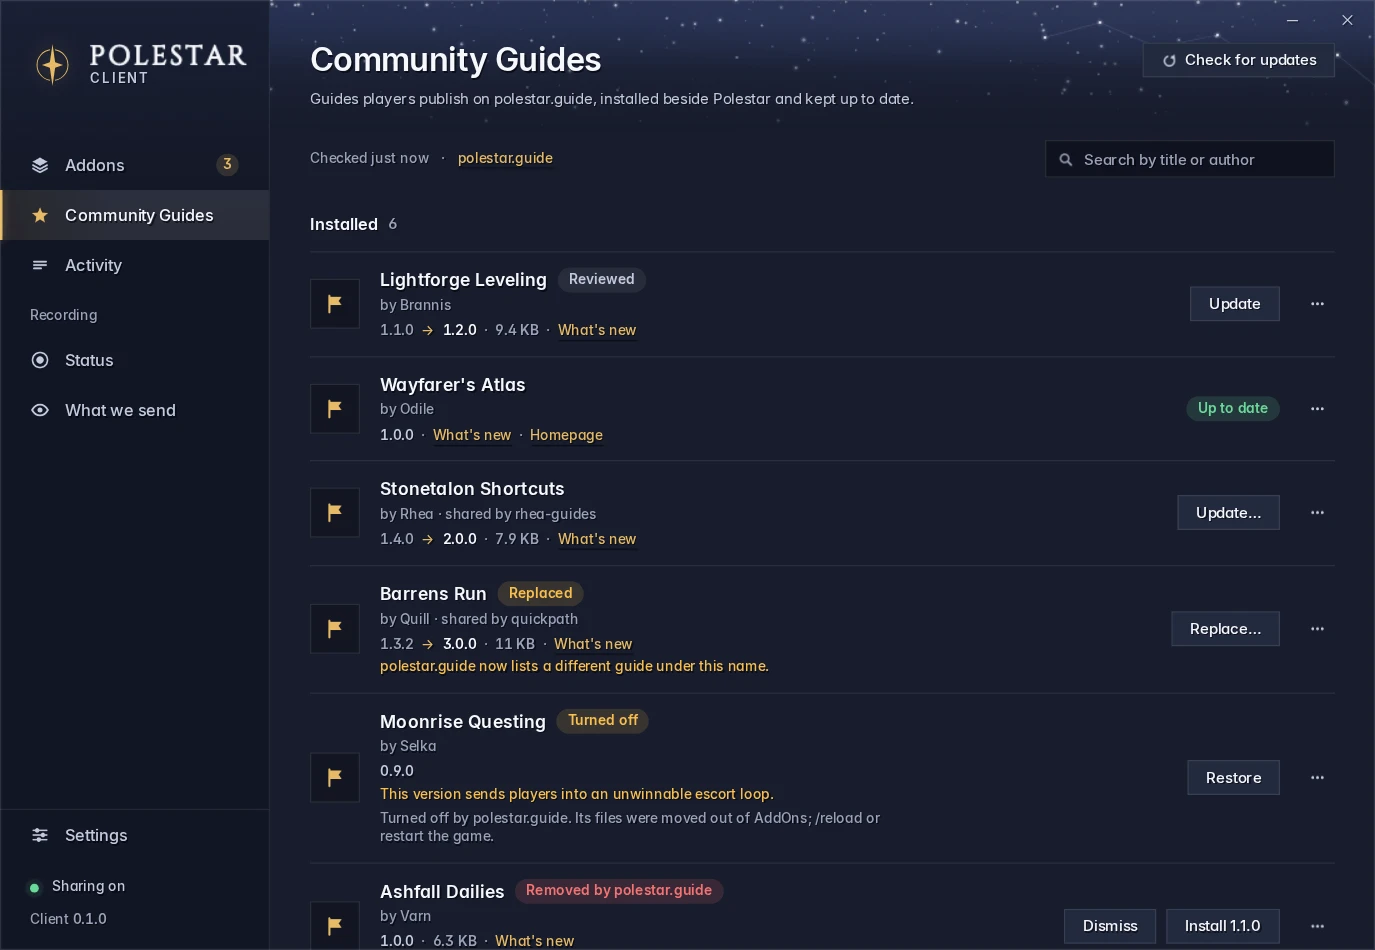Click the Addons count badge 3
Image resolution: width=1375 pixels, height=950 pixels.
[x=228, y=165]
